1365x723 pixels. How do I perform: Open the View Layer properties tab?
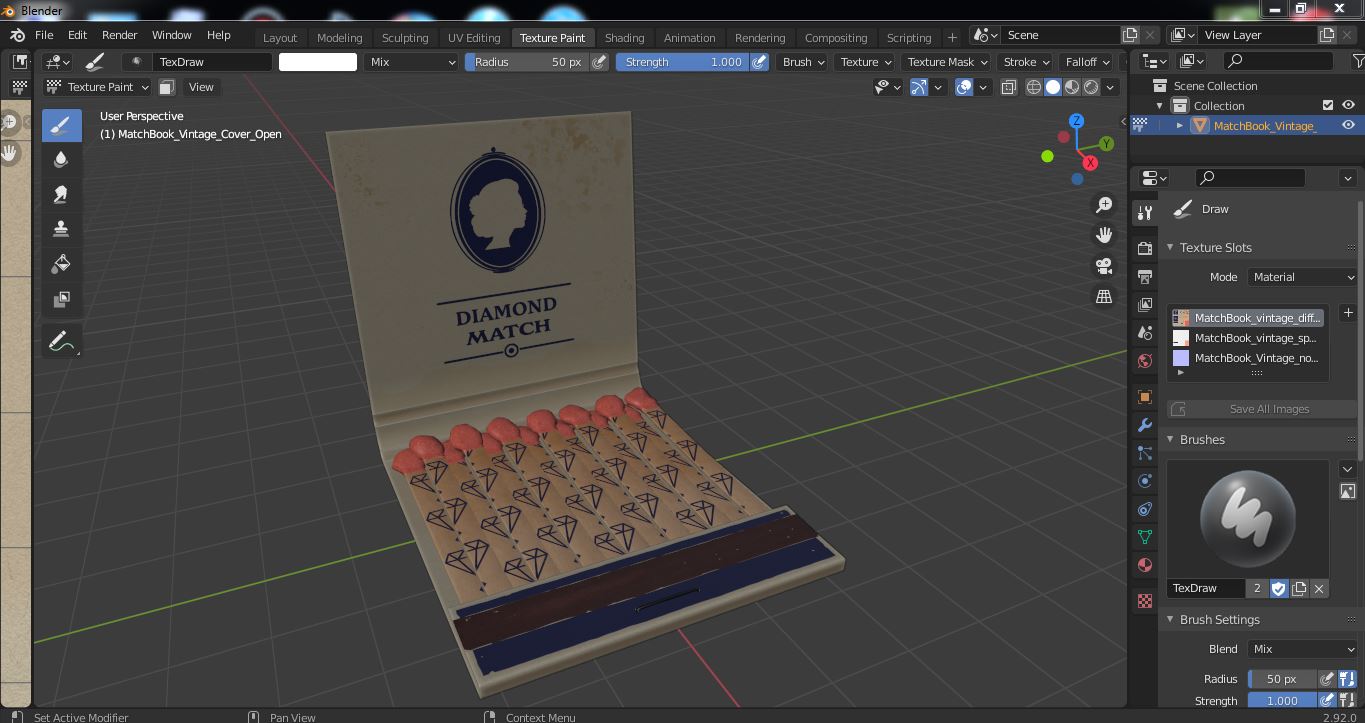[x=1145, y=304]
